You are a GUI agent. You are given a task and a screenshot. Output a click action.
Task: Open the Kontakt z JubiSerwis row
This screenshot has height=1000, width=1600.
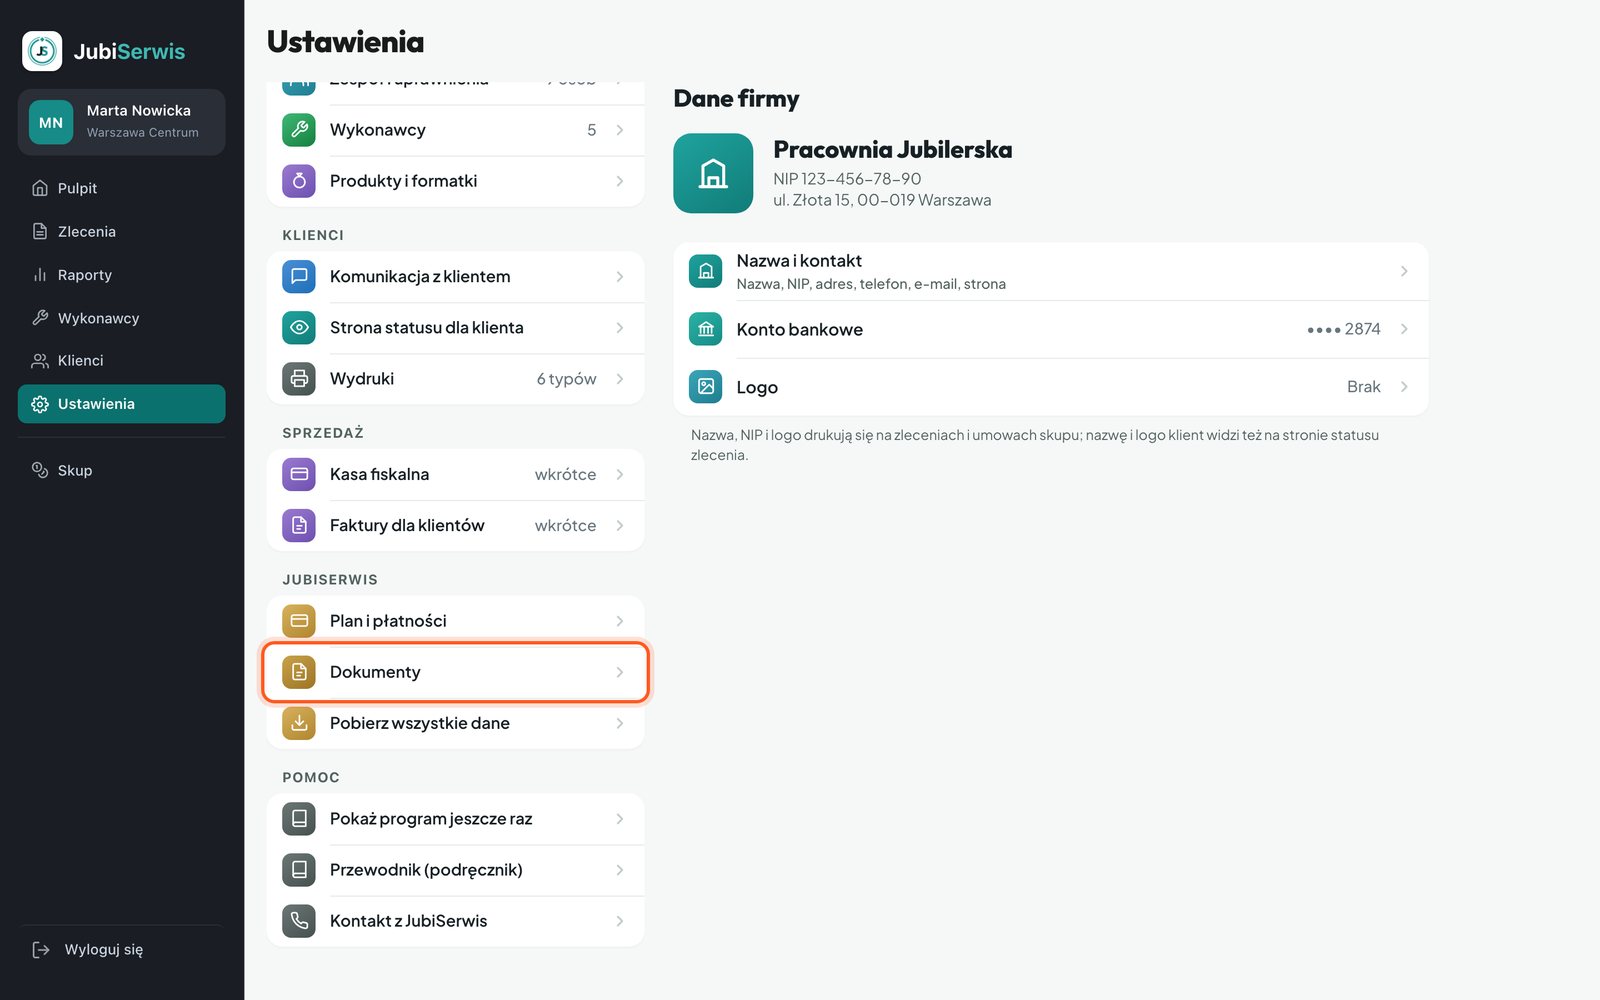456,921
